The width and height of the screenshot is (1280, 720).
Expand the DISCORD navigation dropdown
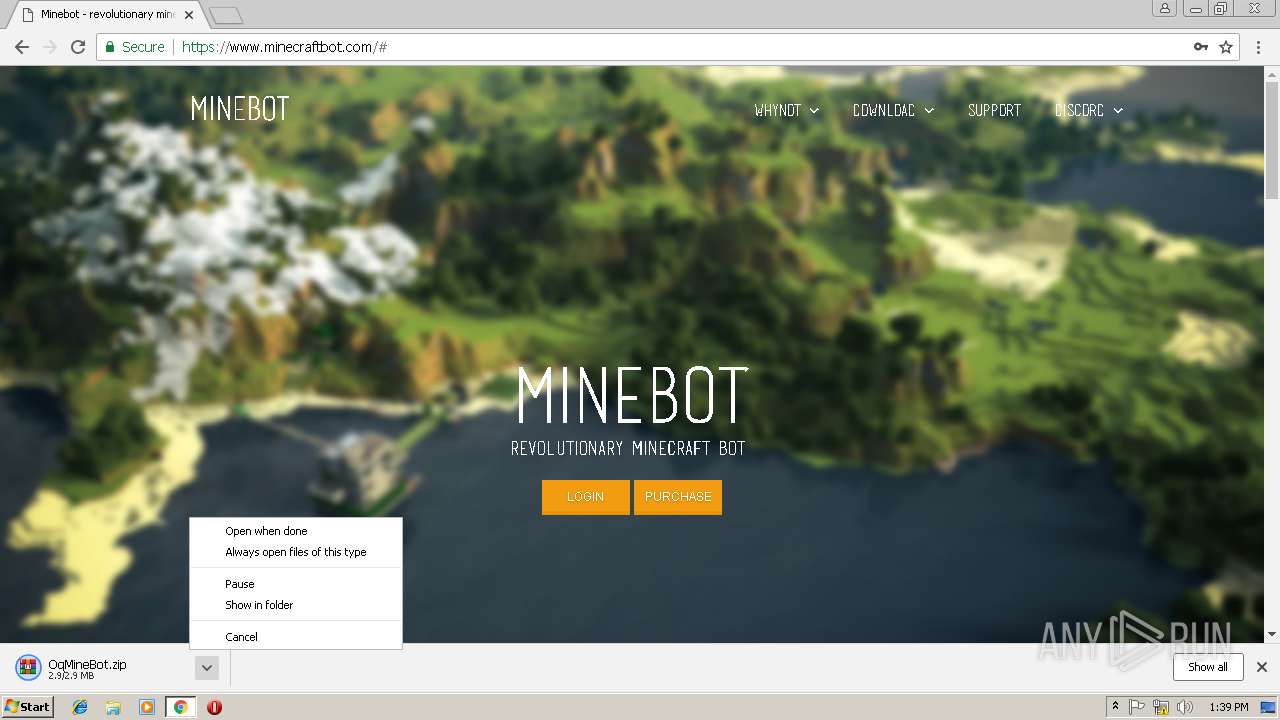point(1088,110)
